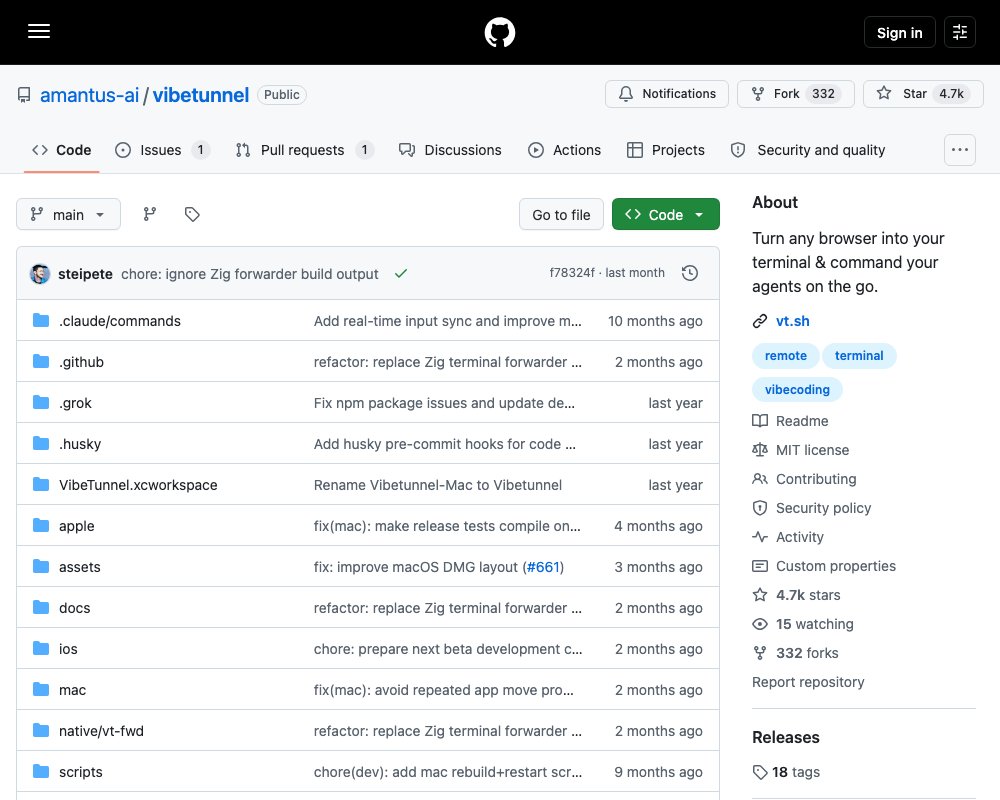Open the Projects tab
Image resolution: width=1000 pixels, height=800 pixels.
[665, 150]
